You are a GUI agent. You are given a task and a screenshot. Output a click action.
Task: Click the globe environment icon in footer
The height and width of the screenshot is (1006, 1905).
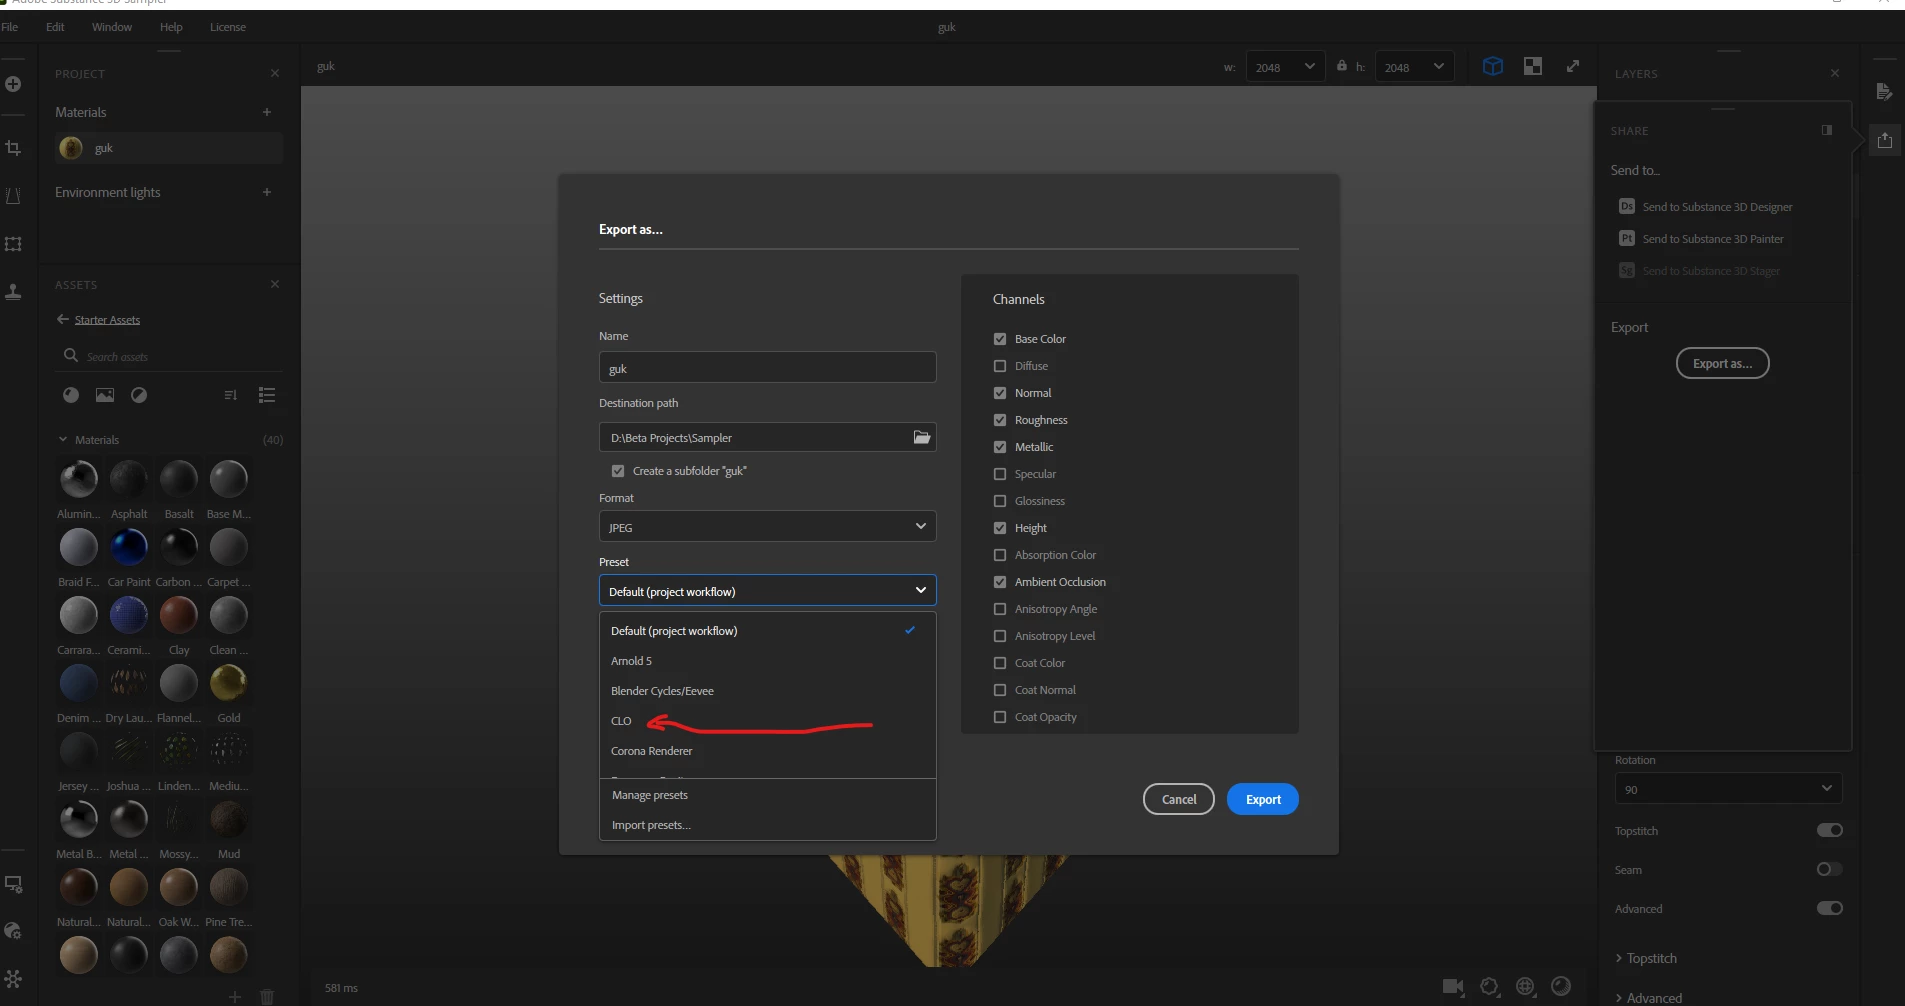[1525, 987]
